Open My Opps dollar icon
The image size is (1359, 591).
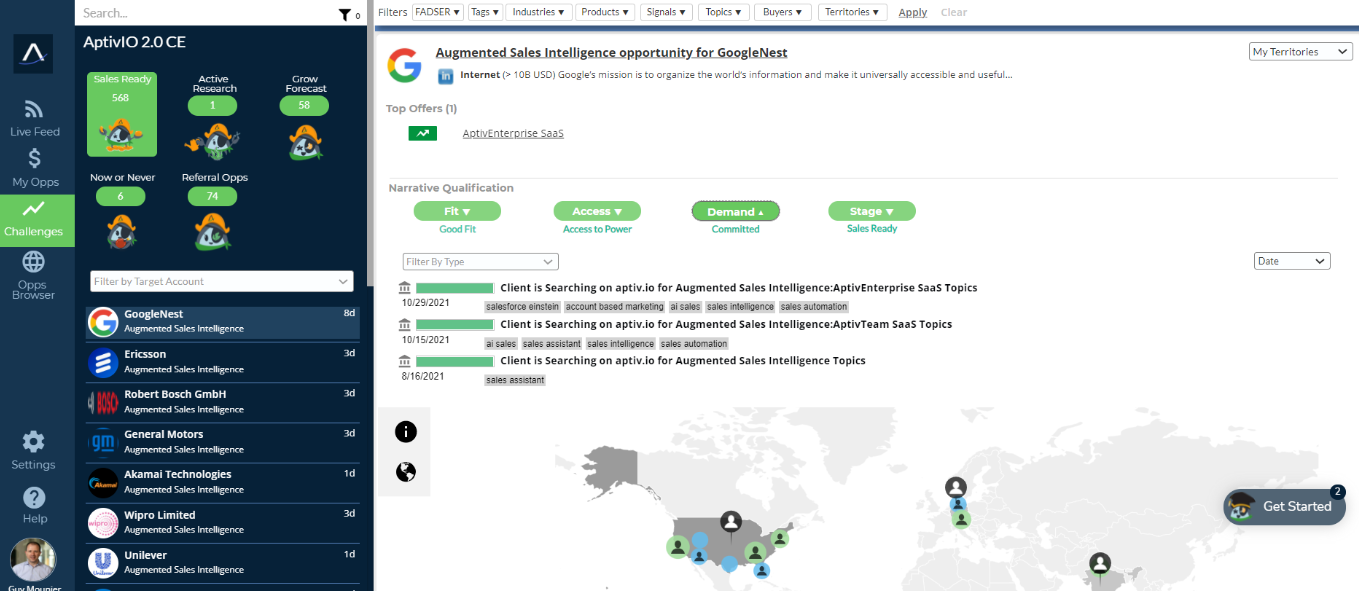click(34, 158)
